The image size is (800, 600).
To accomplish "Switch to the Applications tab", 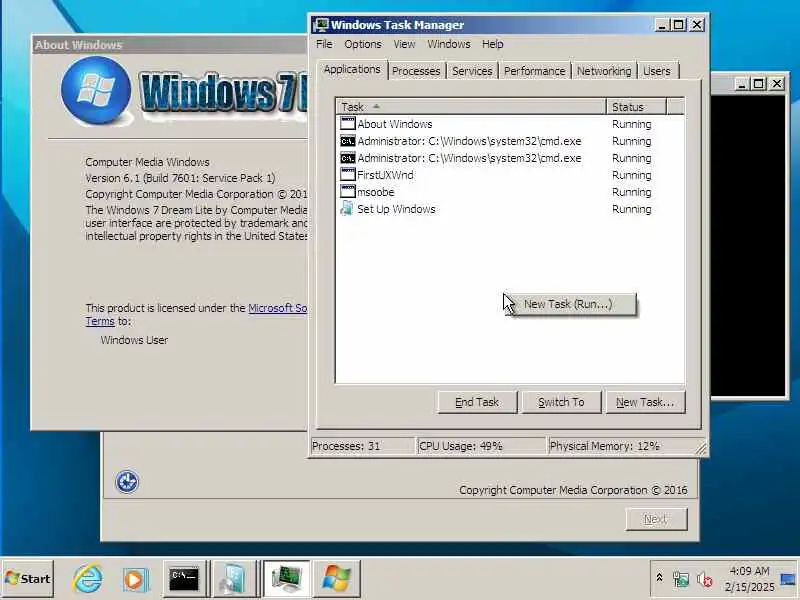I will tap(352, 69).
